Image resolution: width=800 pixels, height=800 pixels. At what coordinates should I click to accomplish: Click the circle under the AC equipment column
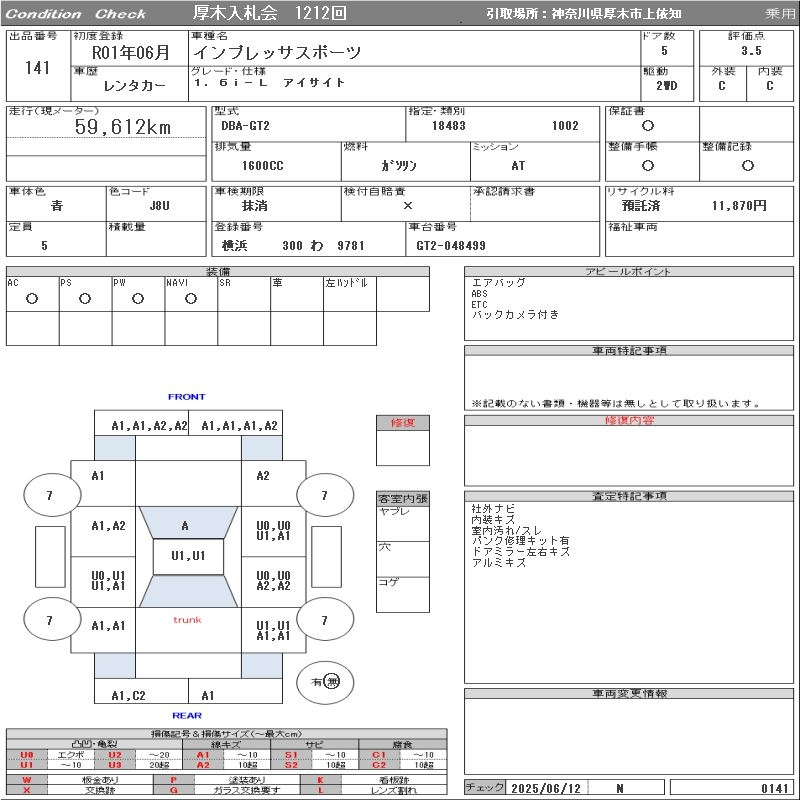32,299
